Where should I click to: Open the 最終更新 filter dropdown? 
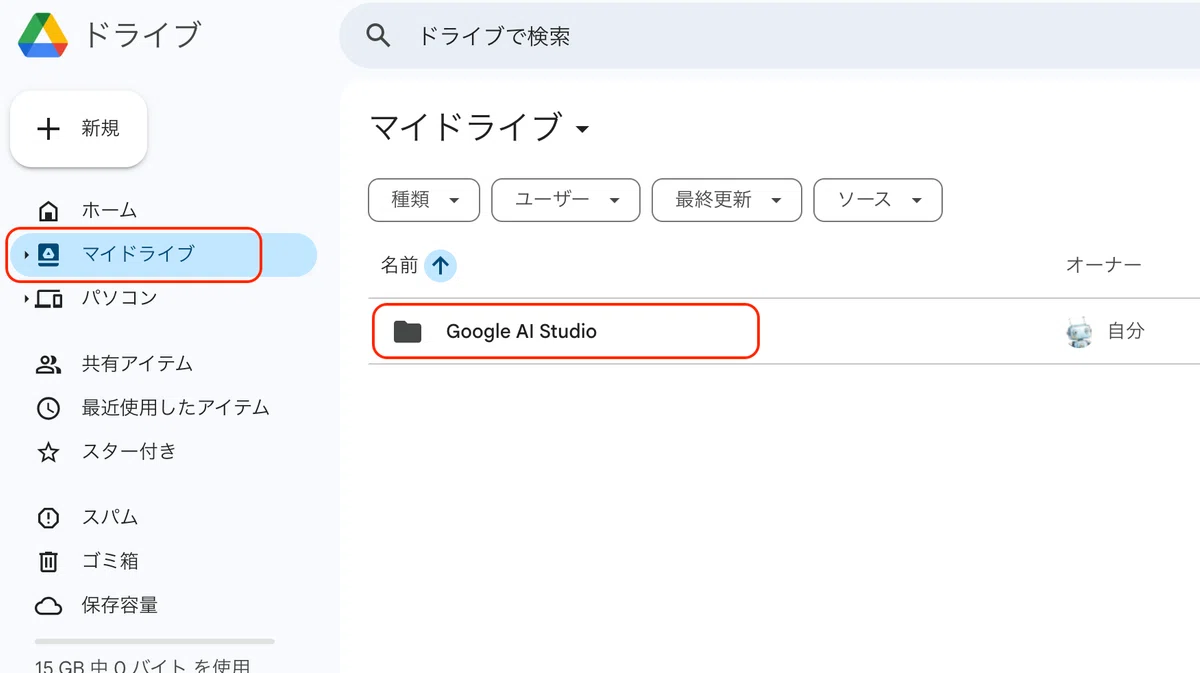click(x=727, y=200)
